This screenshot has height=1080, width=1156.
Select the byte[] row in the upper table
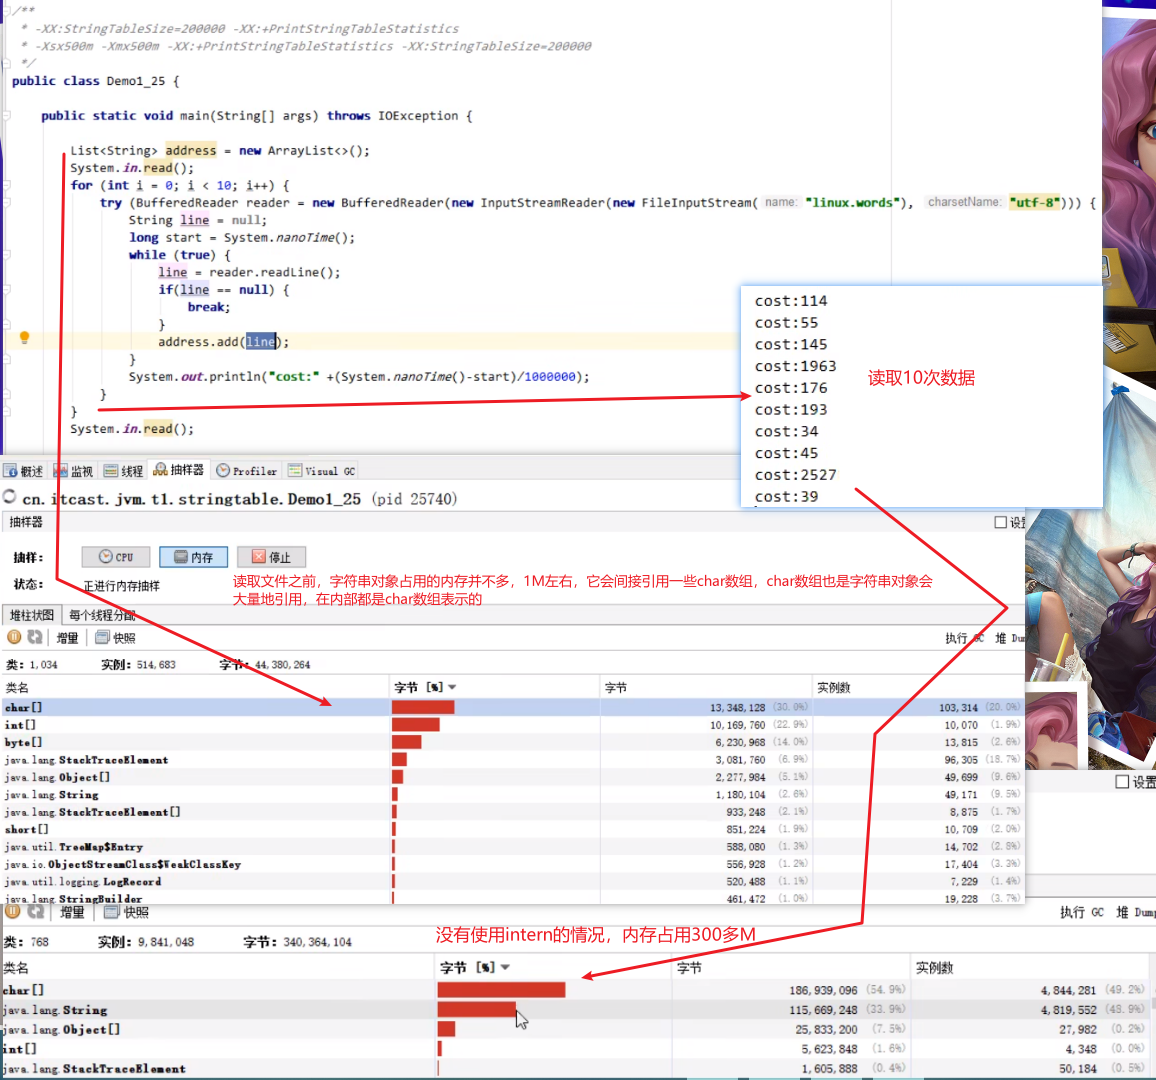512,742
